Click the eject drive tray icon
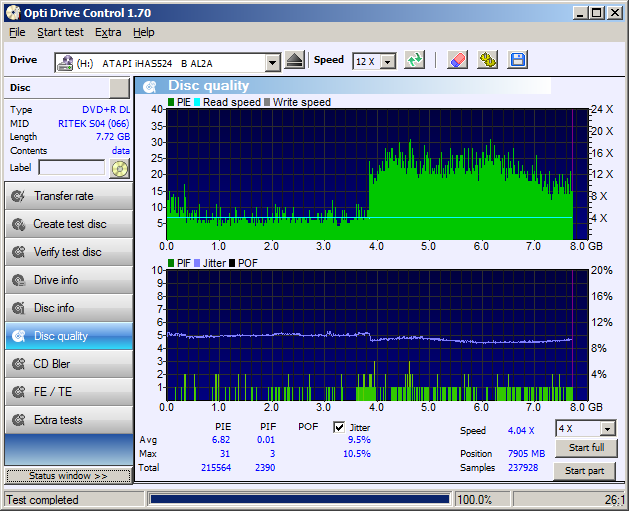Screen dimensions: 629x511 click(295, 61)
